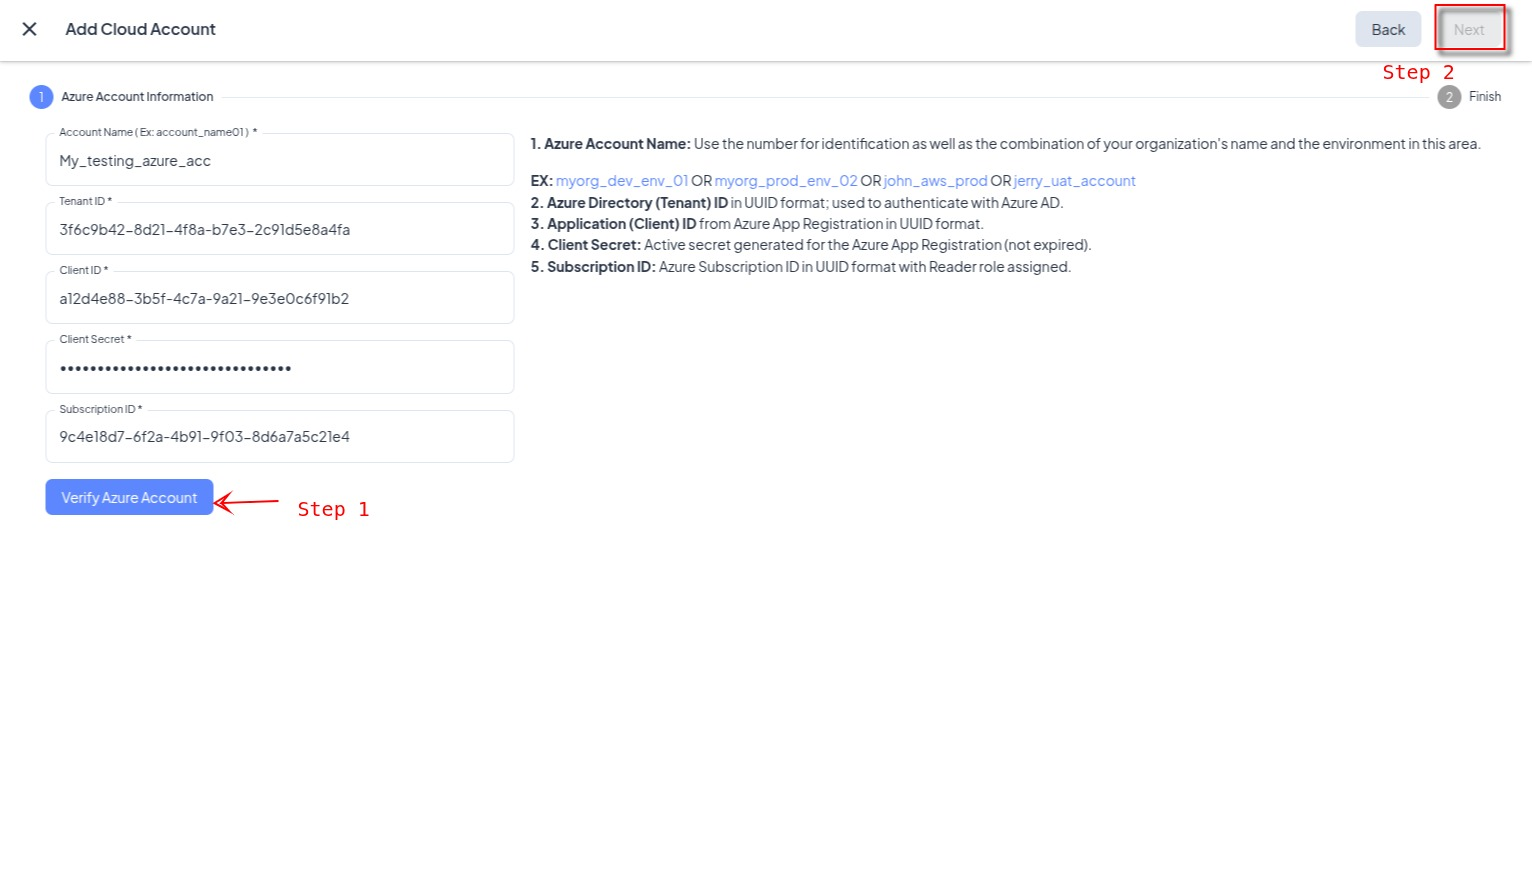Open the john_aws_prod example link
Screen dimensions: 1532x883
coord(935,181)
